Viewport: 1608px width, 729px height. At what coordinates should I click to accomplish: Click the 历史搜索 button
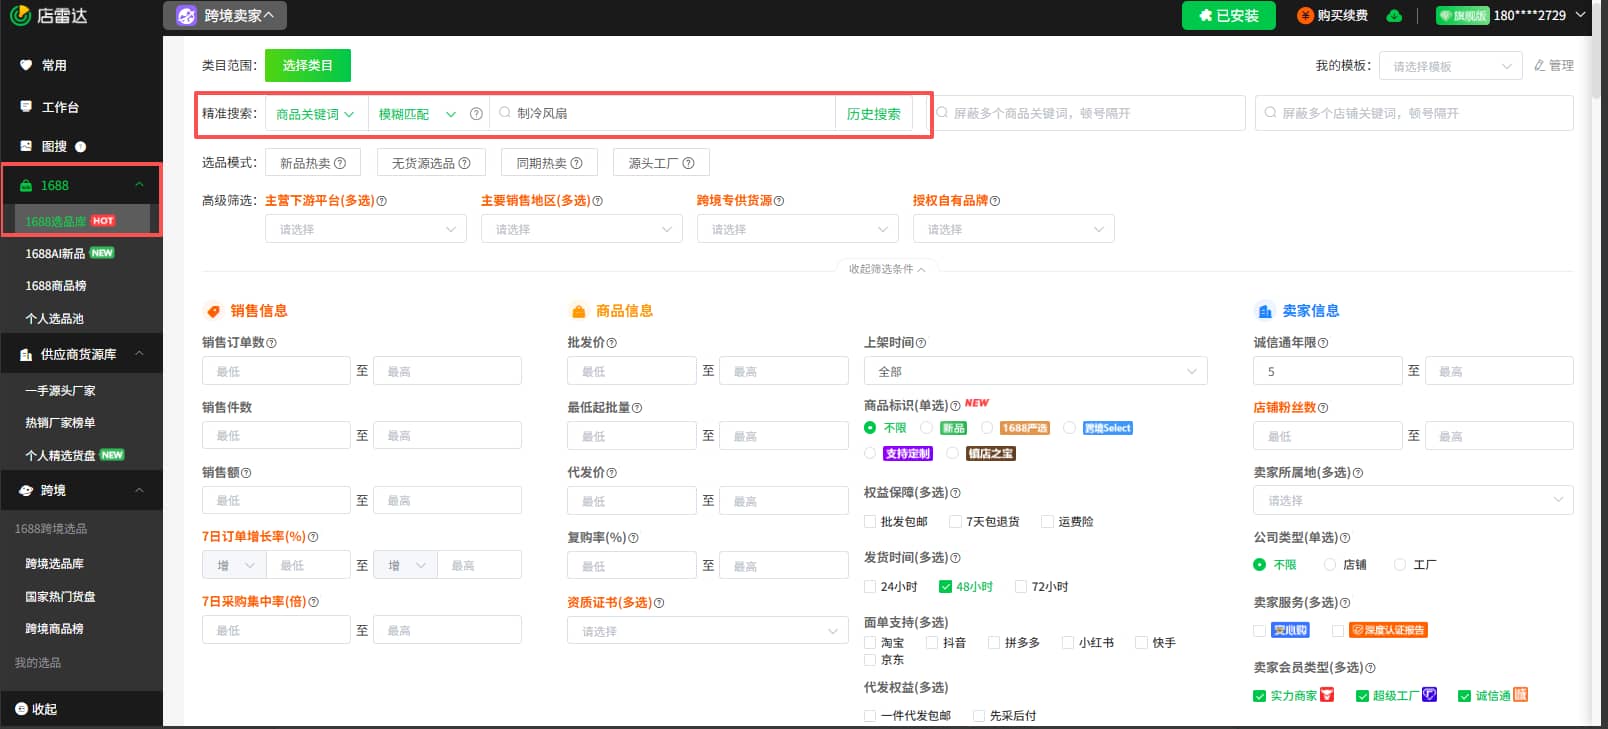[x=874, y=114]
